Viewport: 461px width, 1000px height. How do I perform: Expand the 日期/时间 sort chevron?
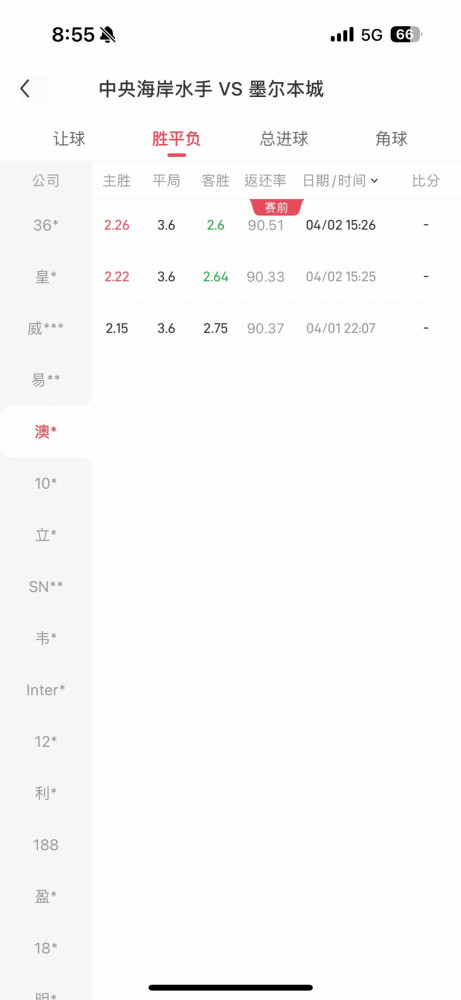(x=374, y=181)
